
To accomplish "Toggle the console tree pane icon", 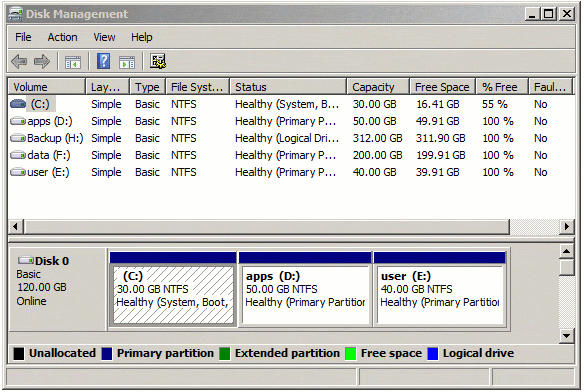I will coord(73,62).
